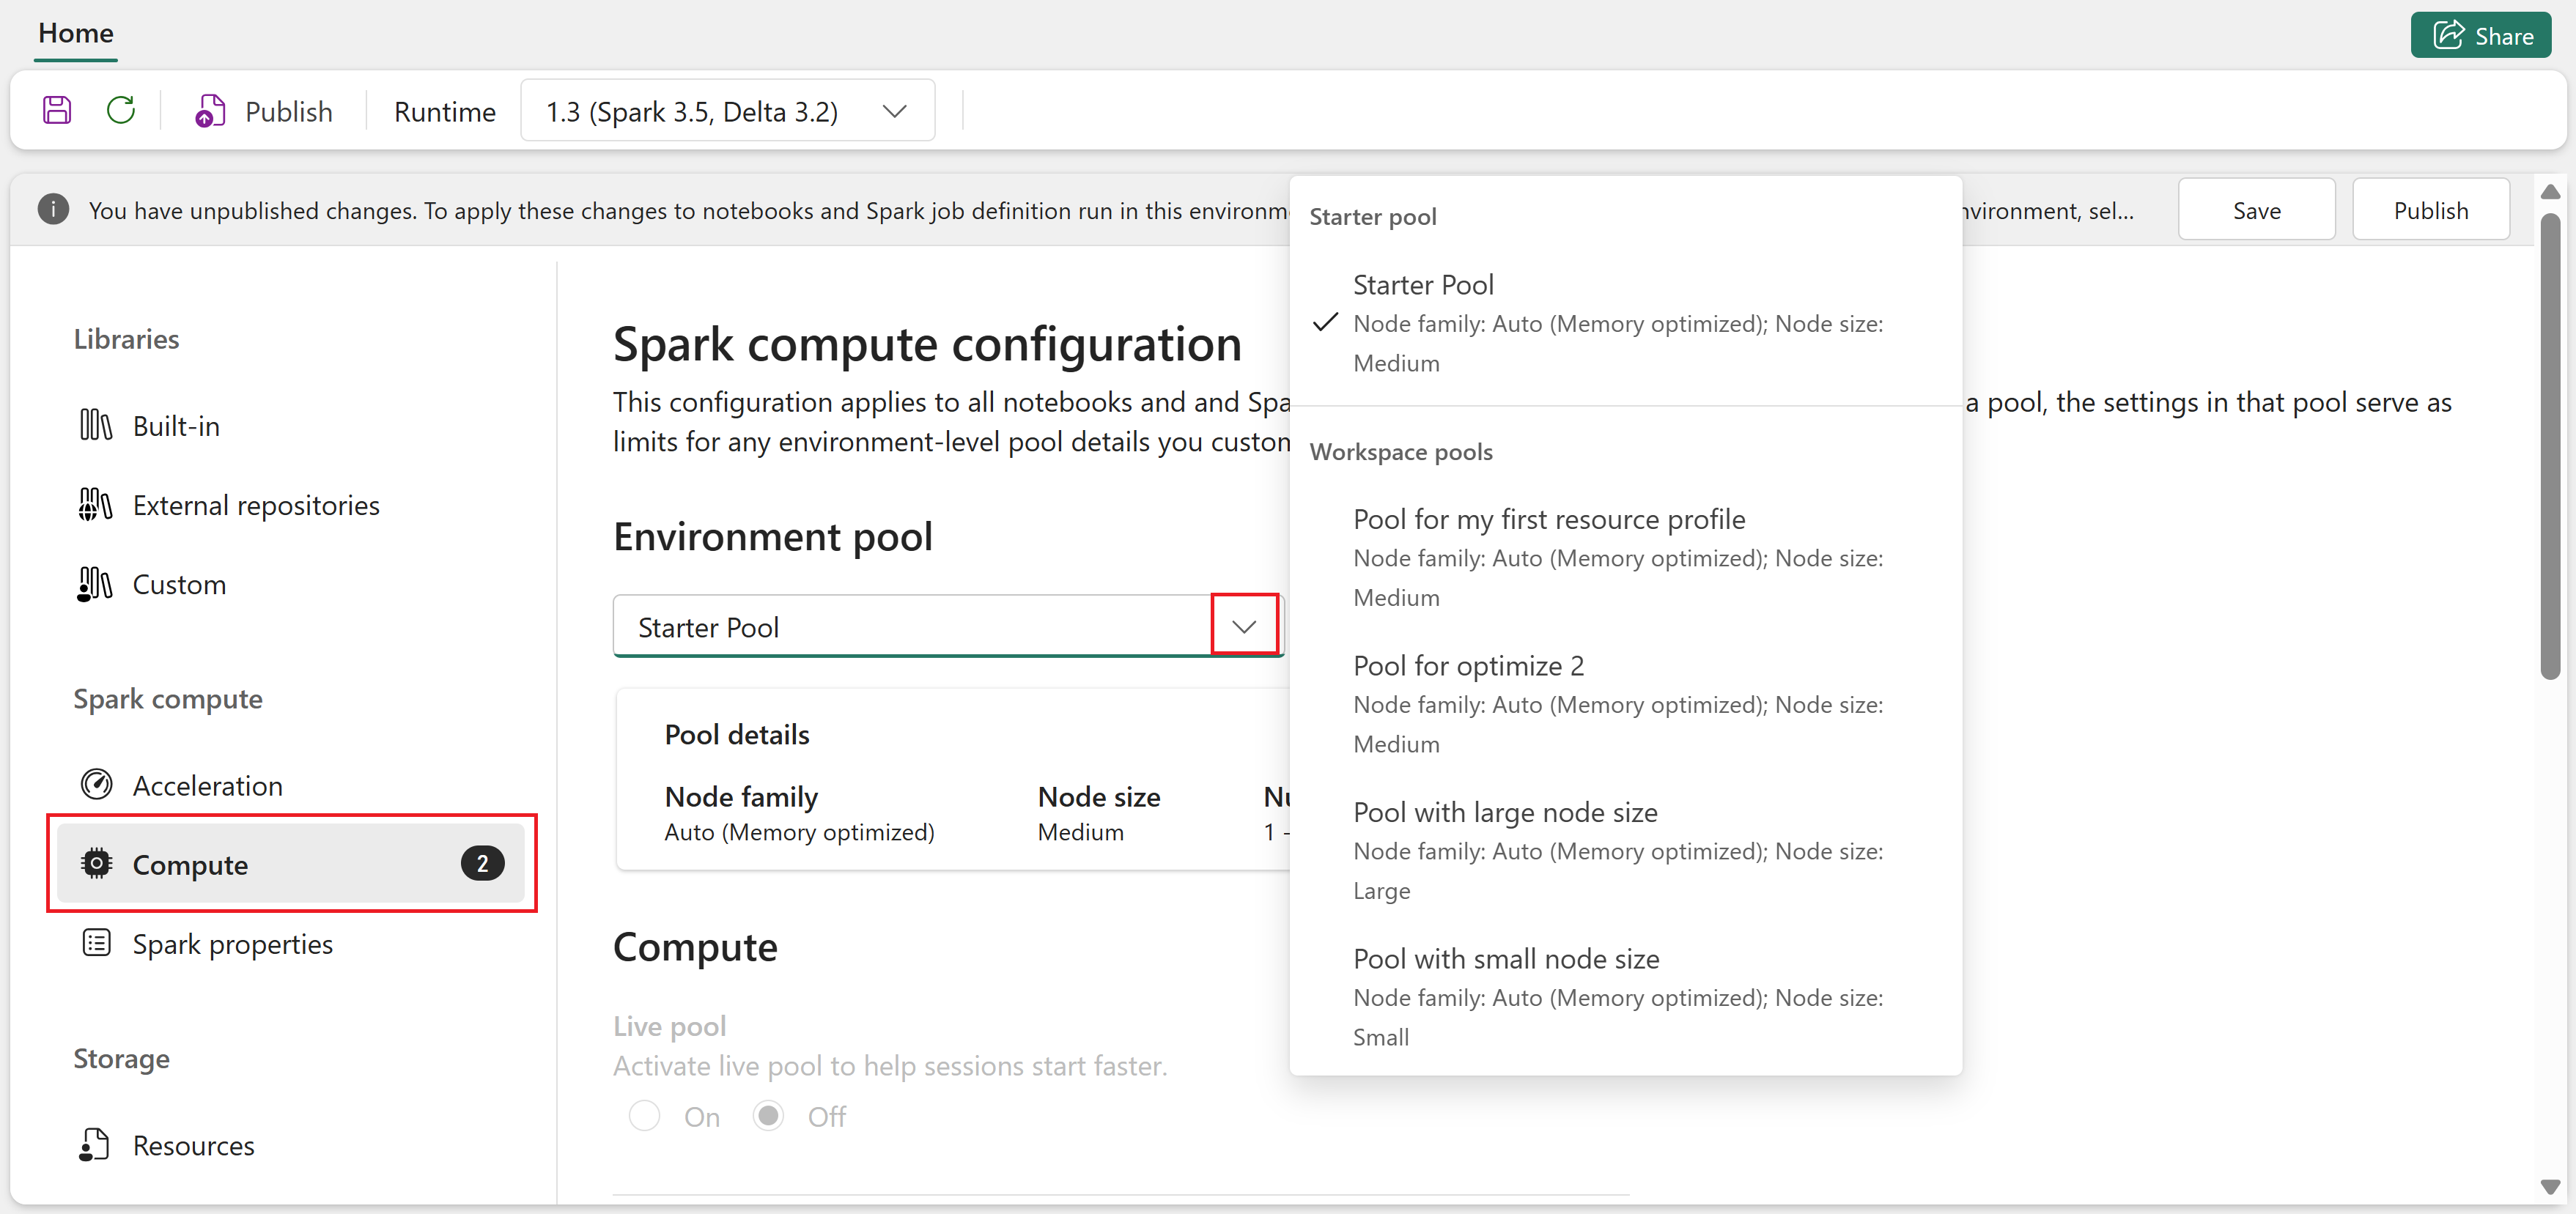Click the vertical scrollbar thumb
Image resolution: width=2576 pixels, height=1214 pixels.
(x=2550, y=445)
